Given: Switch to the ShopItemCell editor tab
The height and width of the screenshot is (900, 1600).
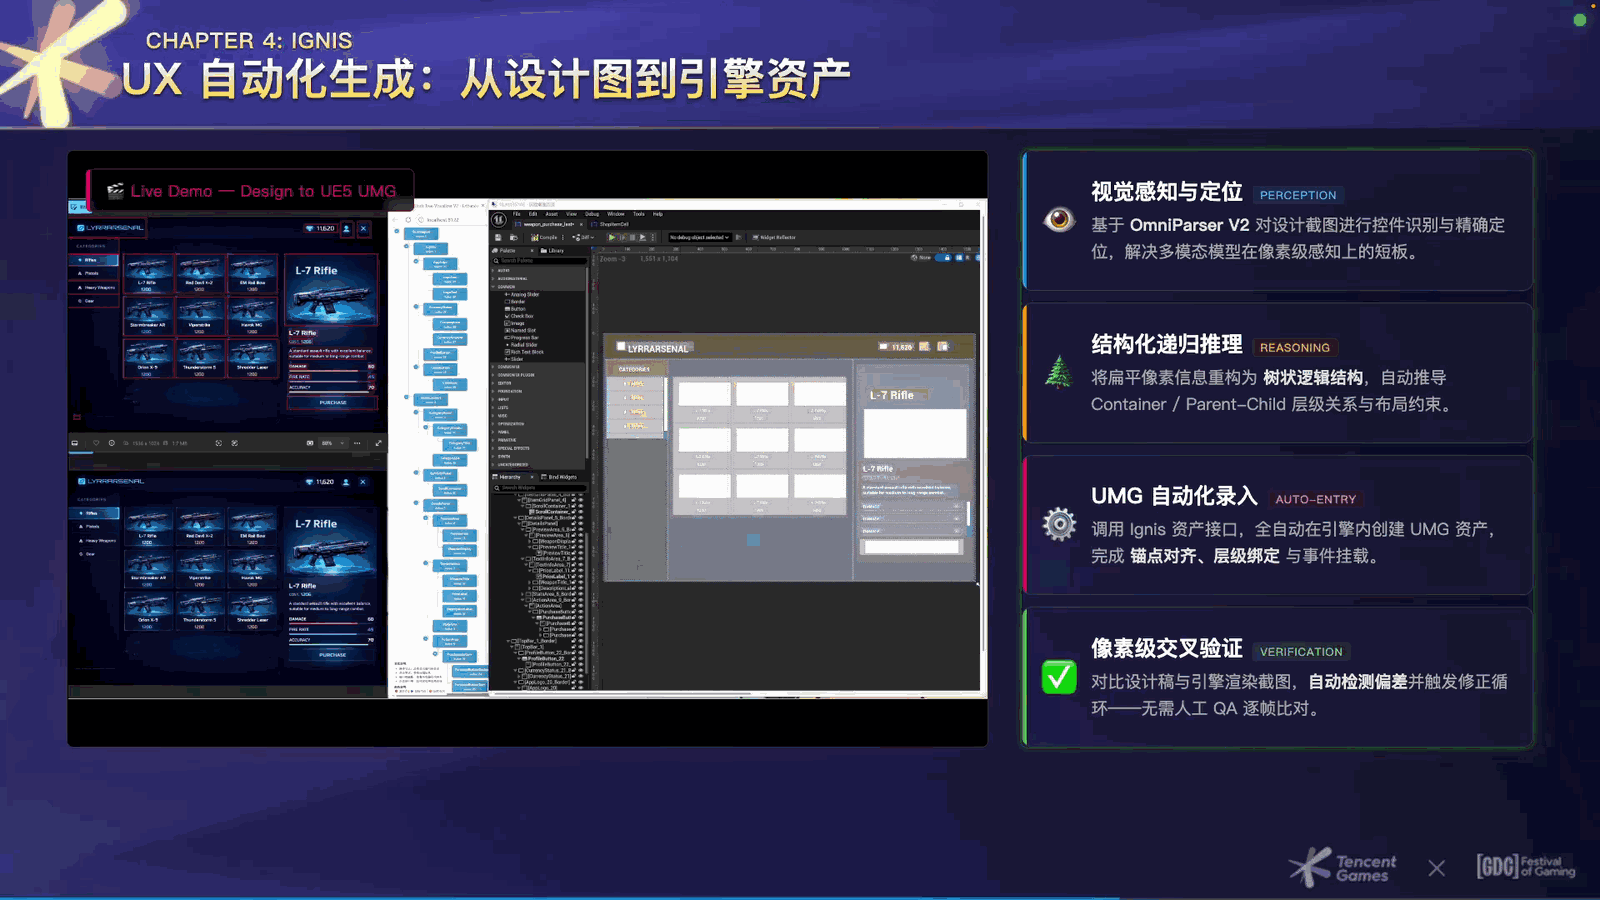Looking at the screenshot, I should coord(612,225).
